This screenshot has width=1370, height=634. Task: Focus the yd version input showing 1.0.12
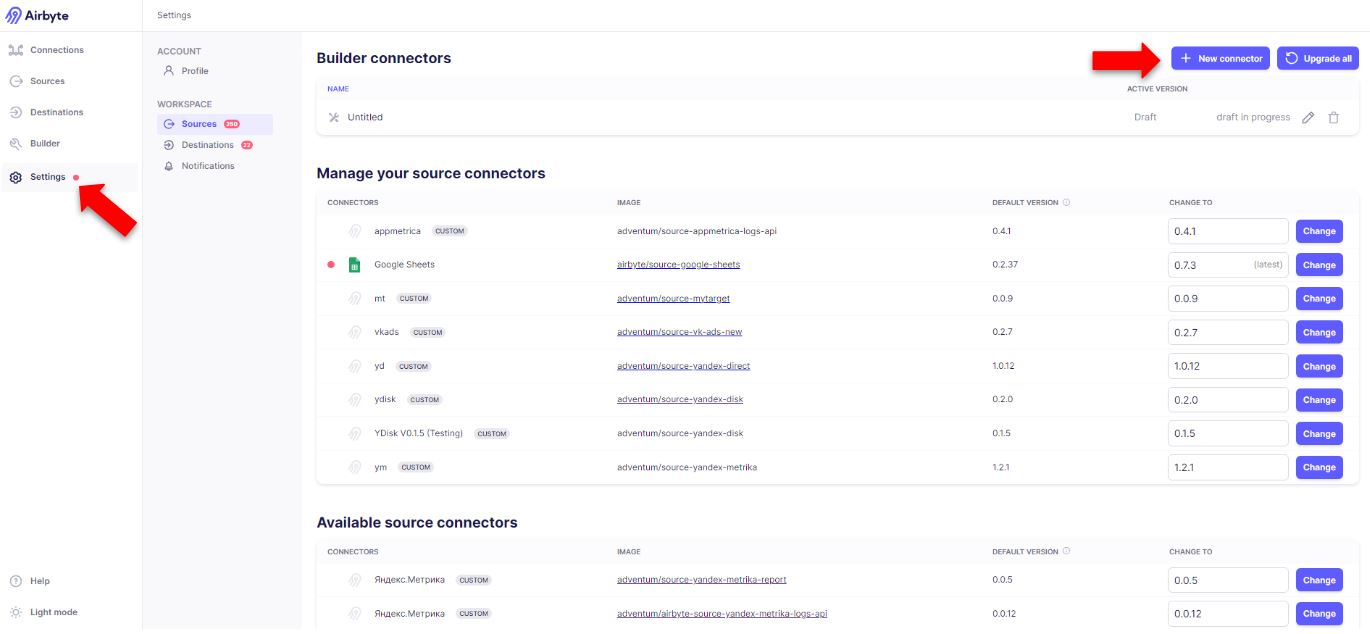coord(1228,366)
